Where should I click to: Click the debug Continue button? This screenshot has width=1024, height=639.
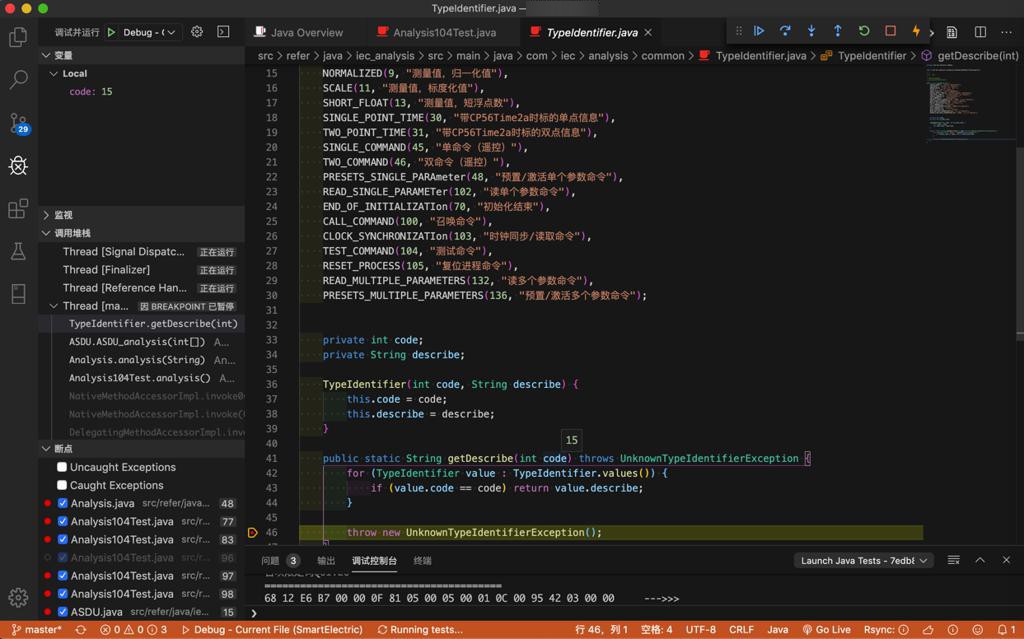(x=759, y=32)
